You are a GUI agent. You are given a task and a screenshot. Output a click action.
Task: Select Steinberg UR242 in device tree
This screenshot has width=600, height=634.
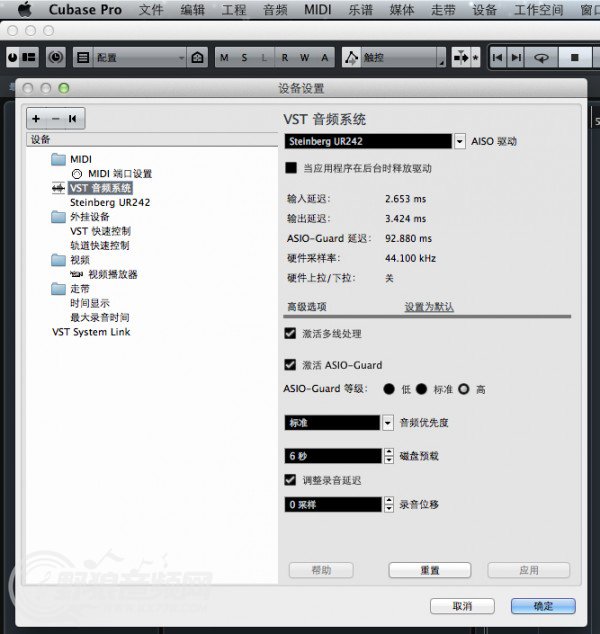click(110, 202)
